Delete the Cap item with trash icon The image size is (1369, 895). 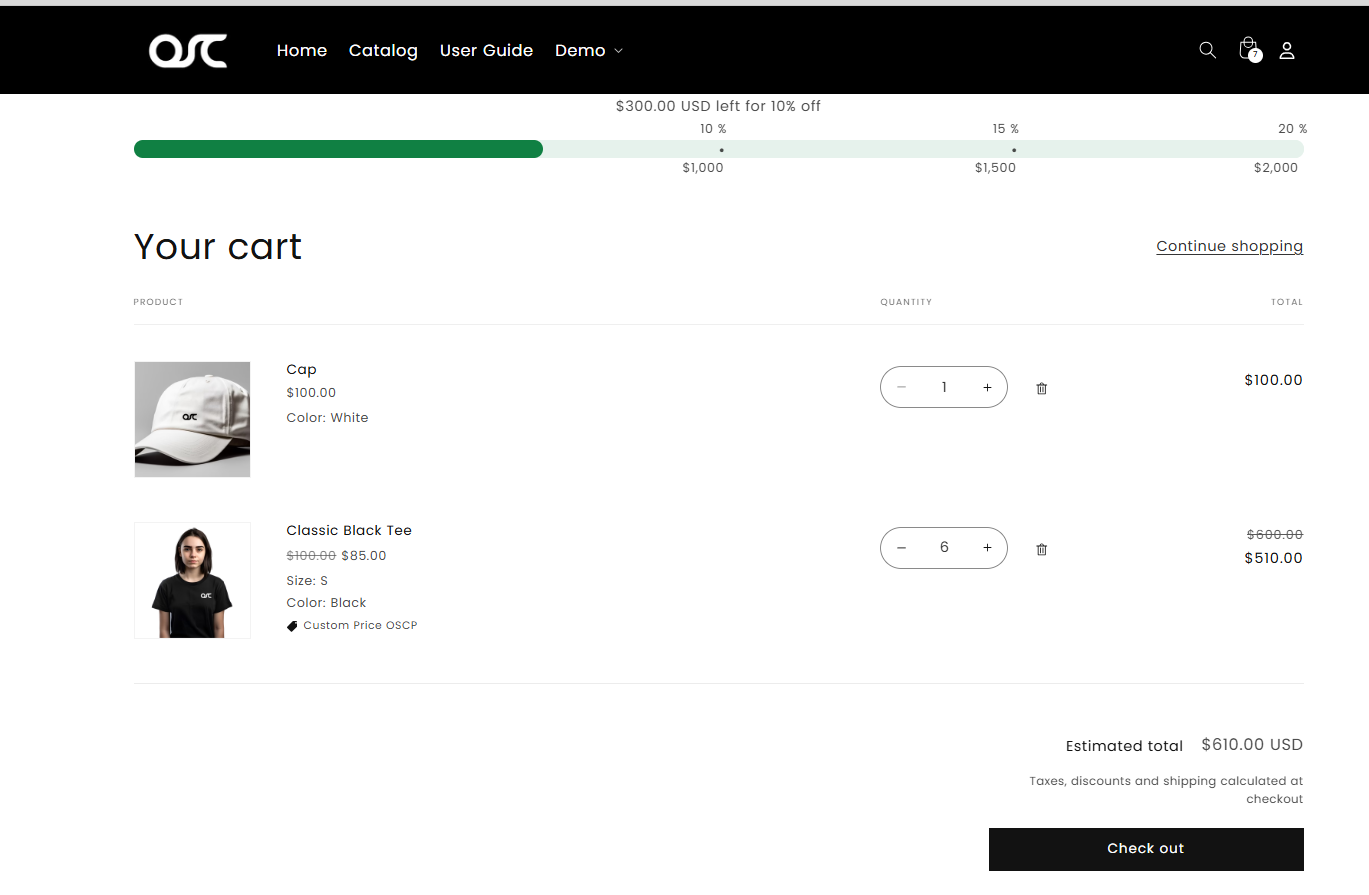coord(1041,388)
